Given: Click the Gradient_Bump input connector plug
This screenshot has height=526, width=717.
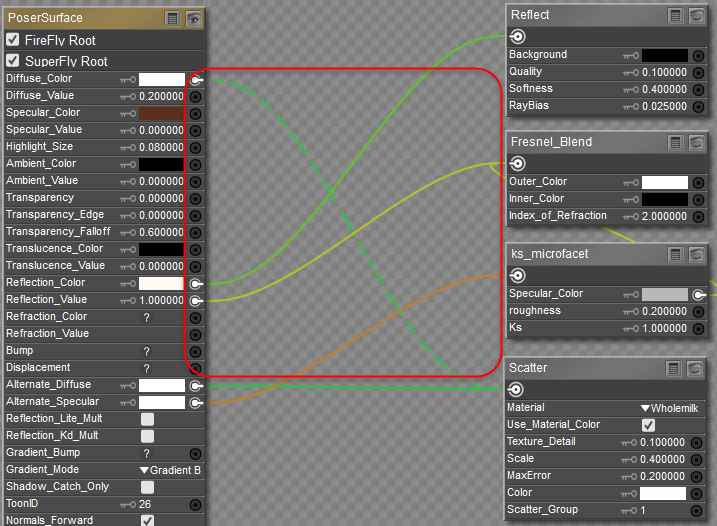Looking at the screenshot, I should click(x=195, y=453).
